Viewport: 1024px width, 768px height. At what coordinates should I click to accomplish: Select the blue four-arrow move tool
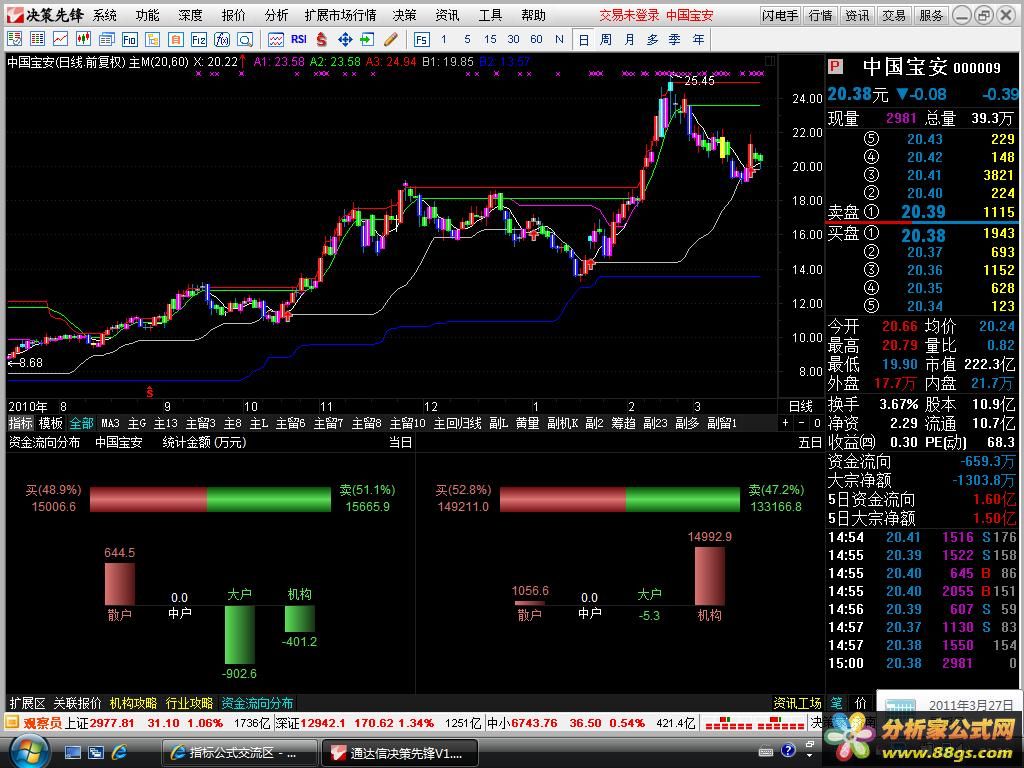(x=345, y=40)
